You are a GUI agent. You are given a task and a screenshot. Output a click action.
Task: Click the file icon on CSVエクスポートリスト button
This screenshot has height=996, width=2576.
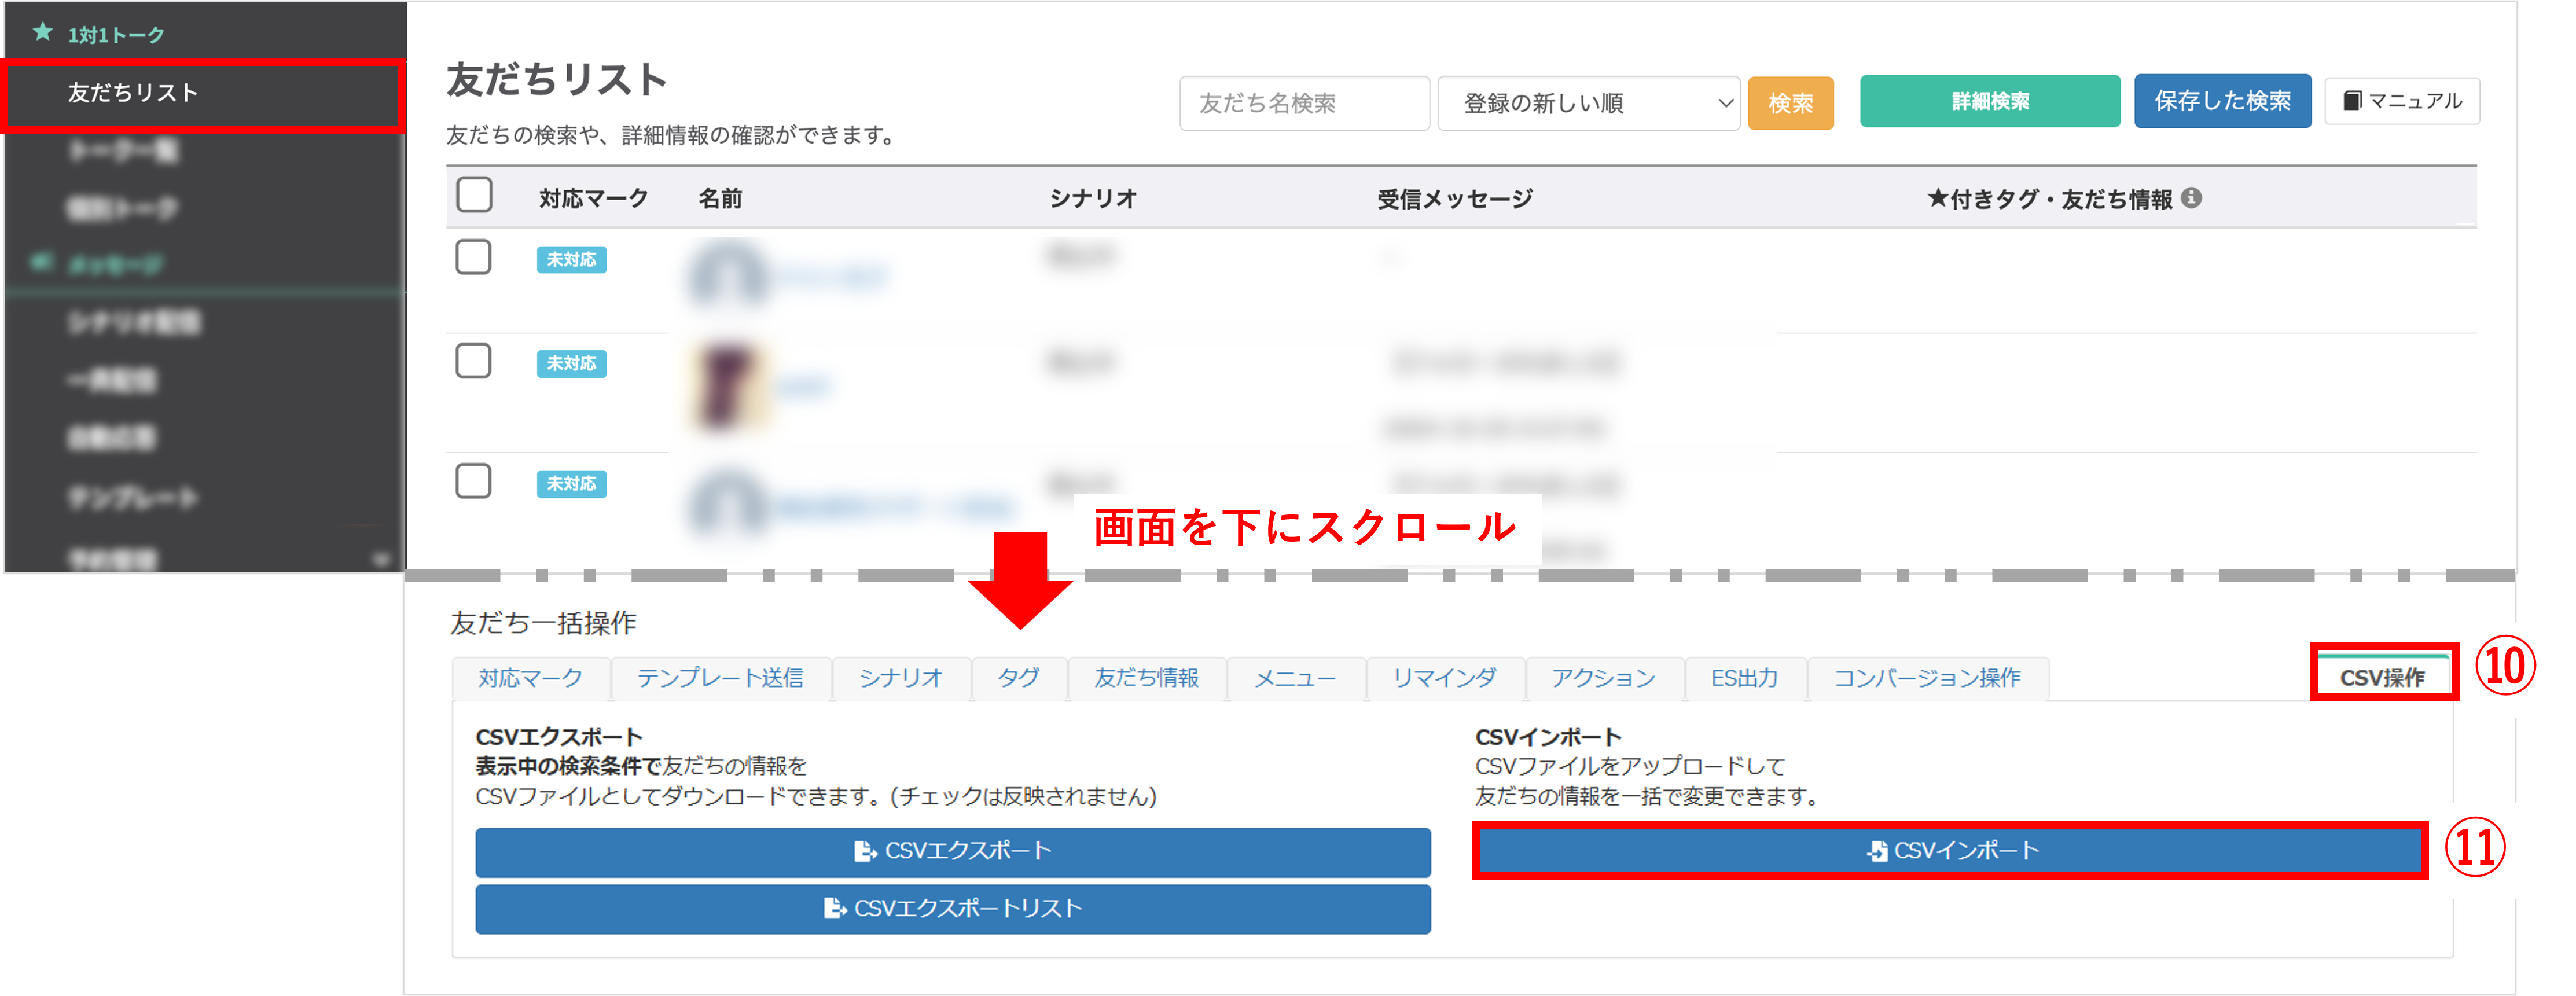pyautogui.click(x=833, y=909)
